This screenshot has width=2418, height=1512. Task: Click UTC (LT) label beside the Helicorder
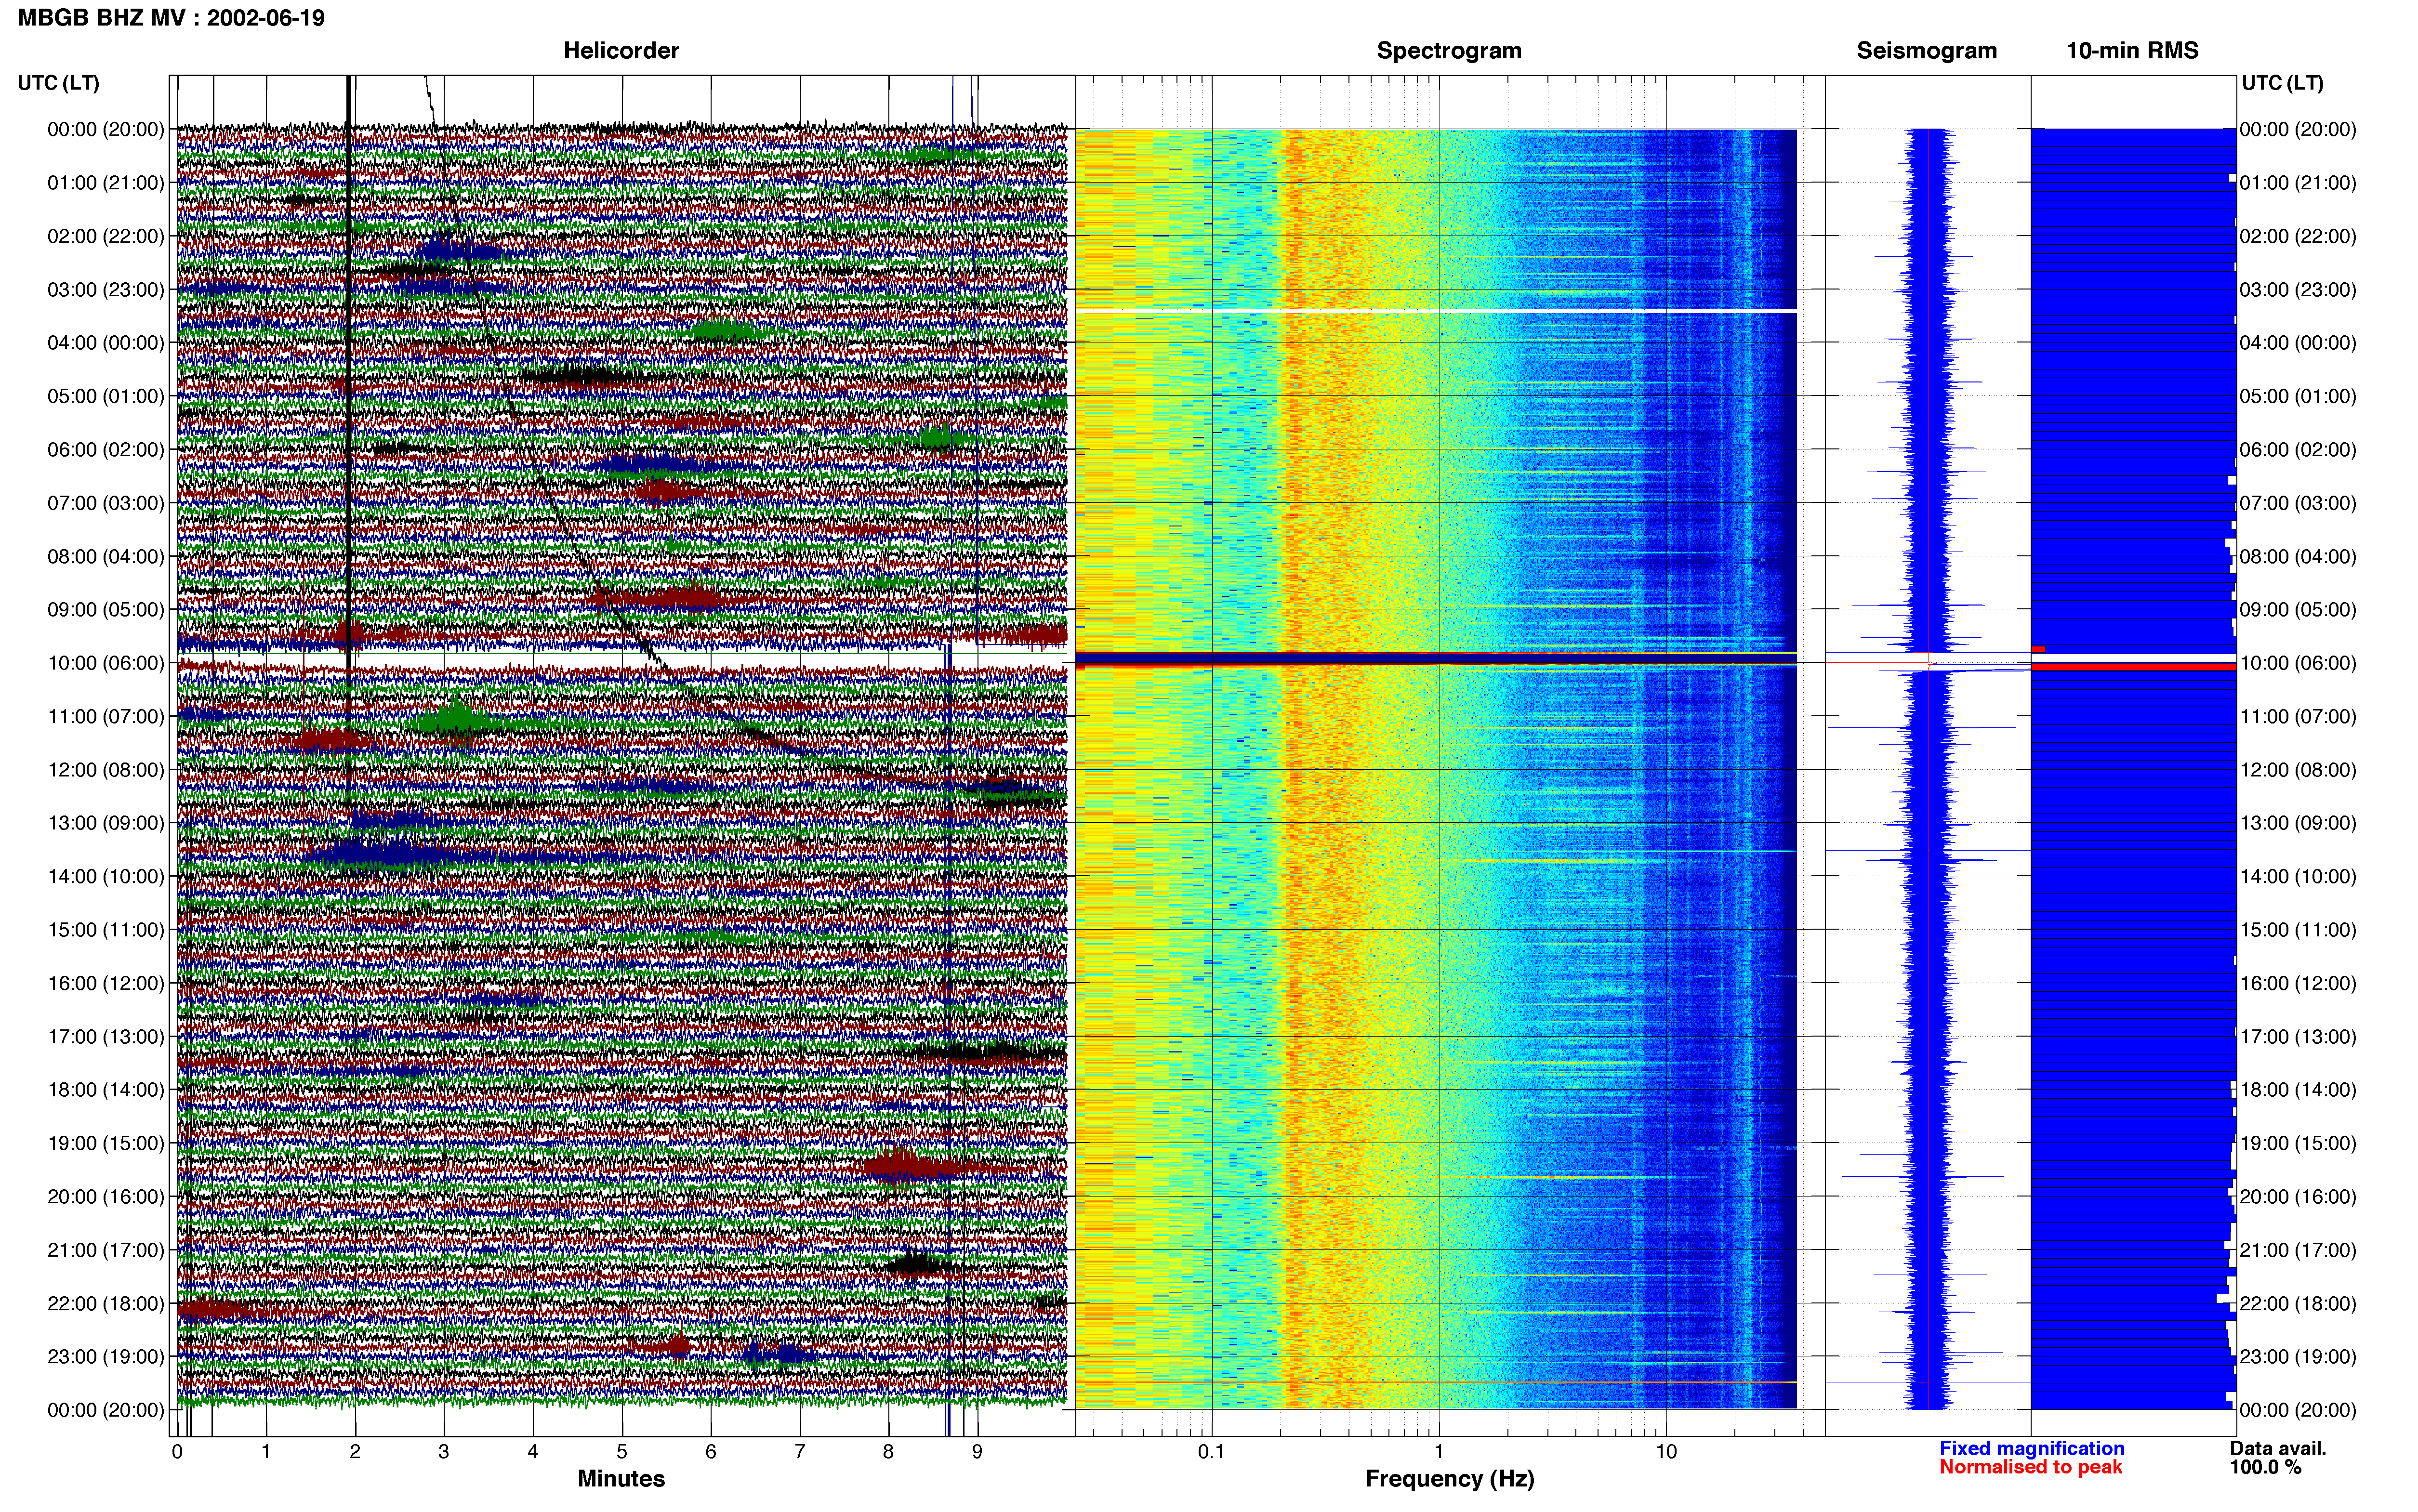[x=58, y=83]
